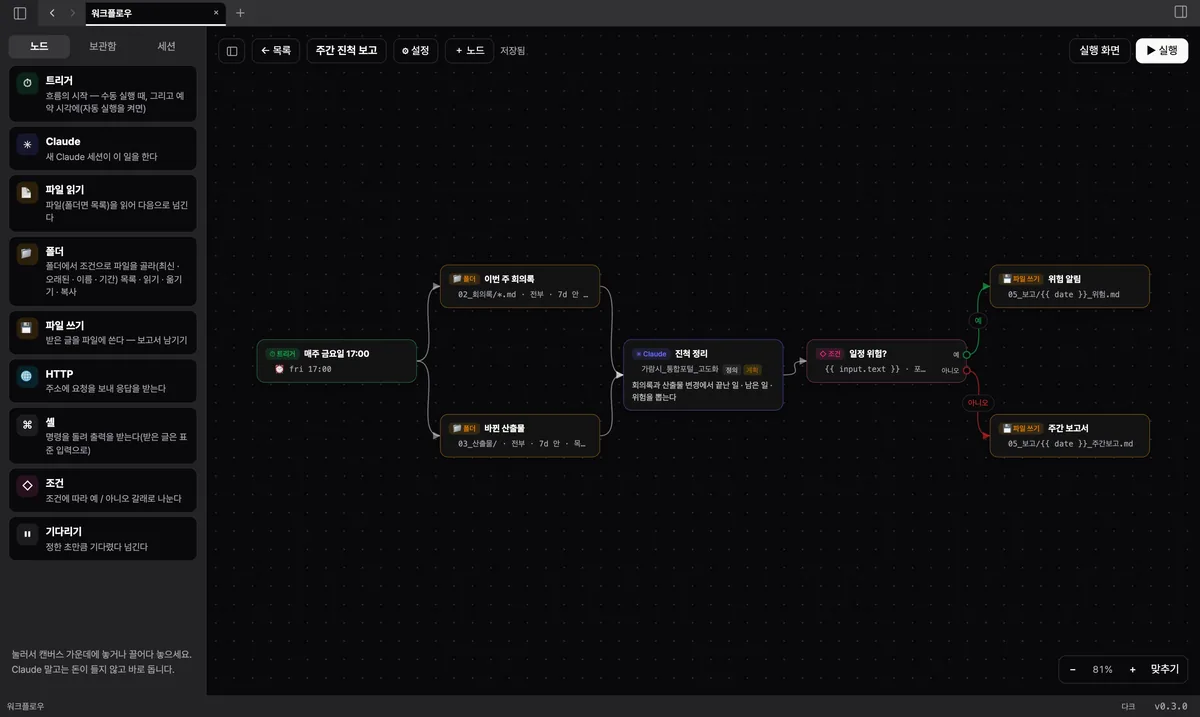
Task: Zoom out with the minus button
Action: [x=1073, y=669]
